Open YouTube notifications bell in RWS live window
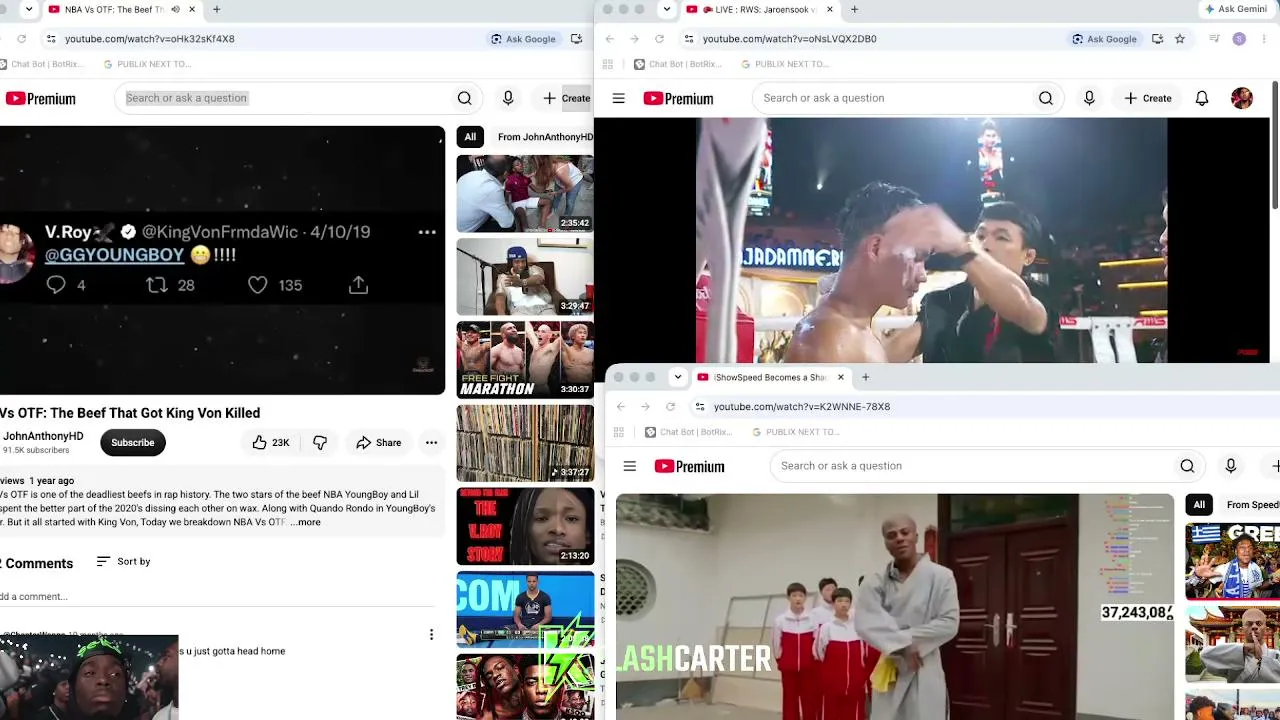The height and width of the screenshot is (720, 1280). (1202, 98)
